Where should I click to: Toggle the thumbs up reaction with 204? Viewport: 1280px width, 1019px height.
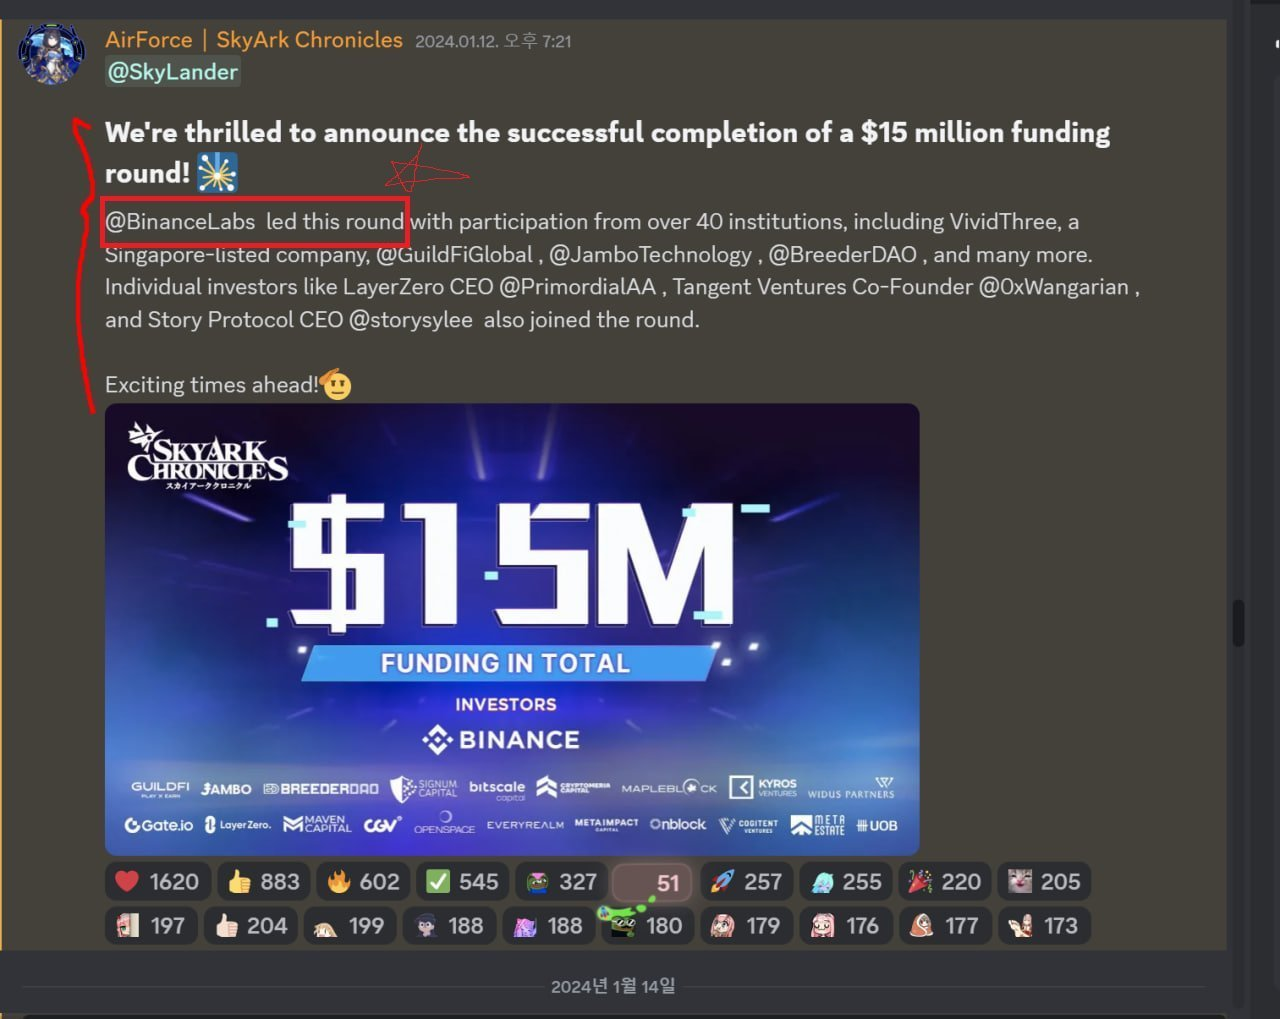250,925
